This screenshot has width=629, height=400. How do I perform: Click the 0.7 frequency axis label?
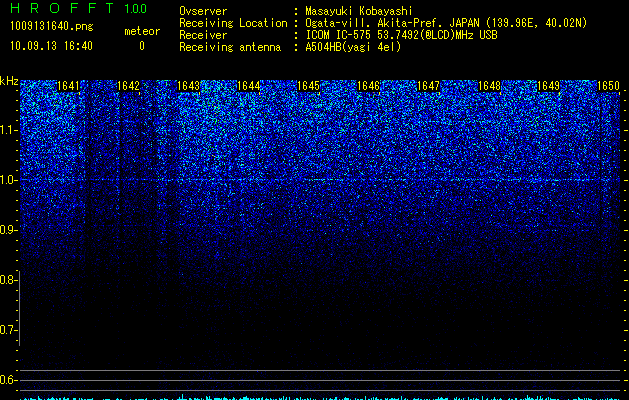click(8, 330)
